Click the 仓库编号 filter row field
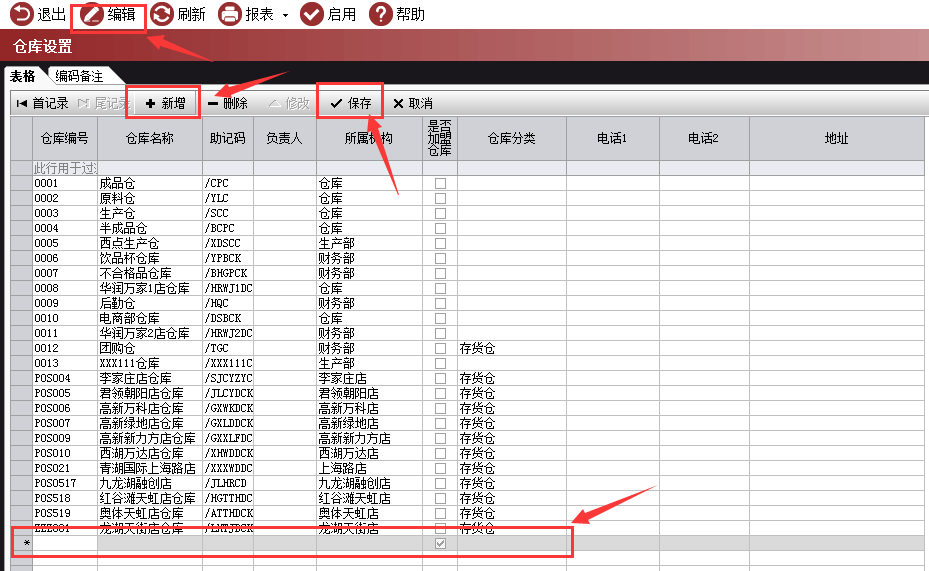The image size is (929, 571). click(x=65, y=168)
